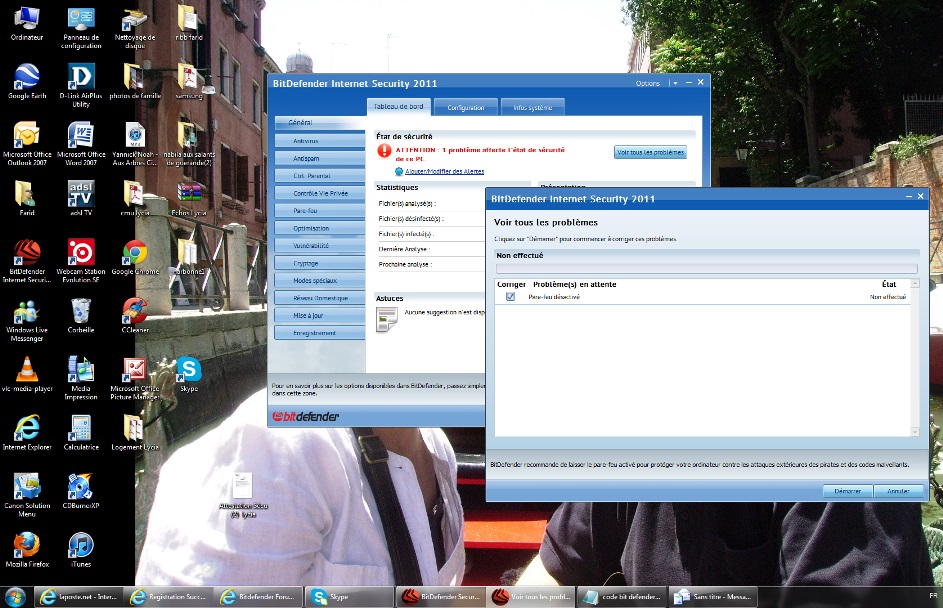The image size is (943, 608).
Task: Open the Calculatrice desktop icon
Action: tap(81, 432)
